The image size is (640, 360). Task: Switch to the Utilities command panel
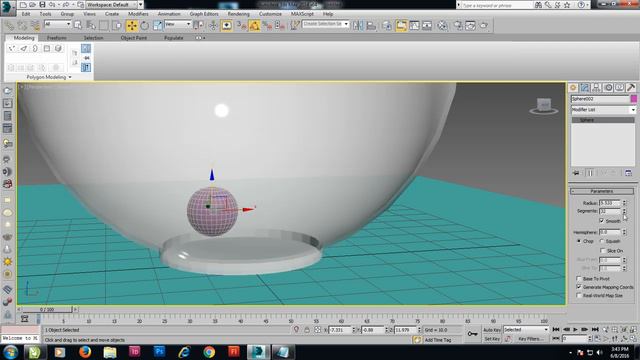point(631,88)
